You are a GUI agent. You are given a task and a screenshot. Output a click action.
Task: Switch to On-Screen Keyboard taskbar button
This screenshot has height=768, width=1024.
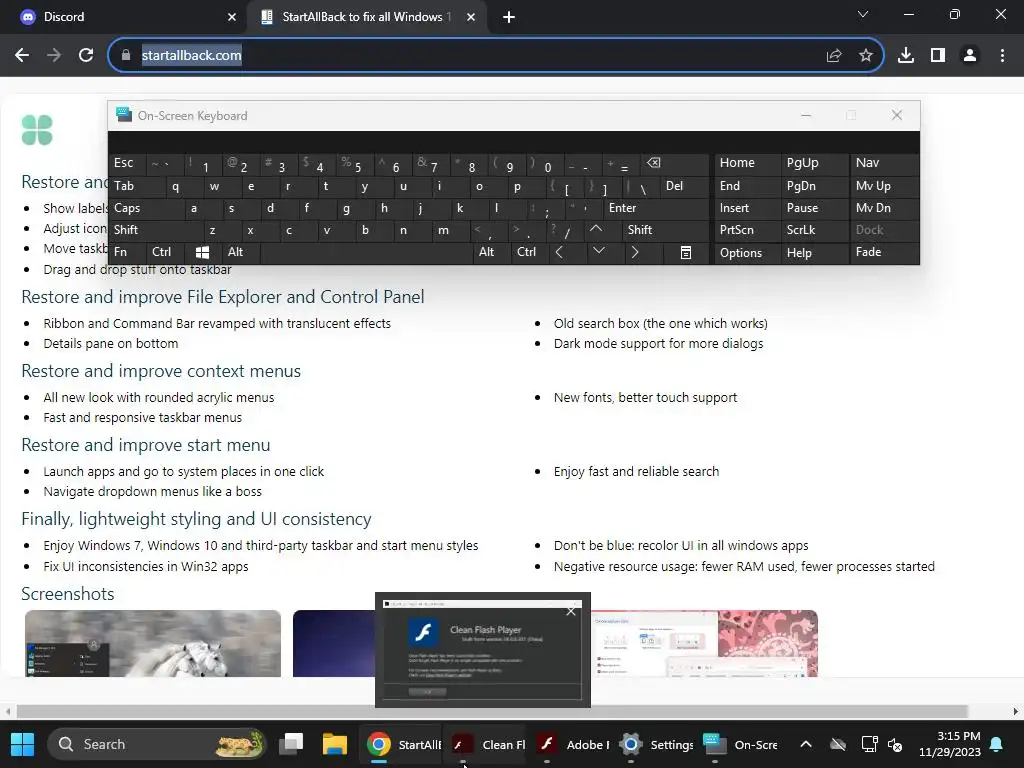[x=739, y=744]
